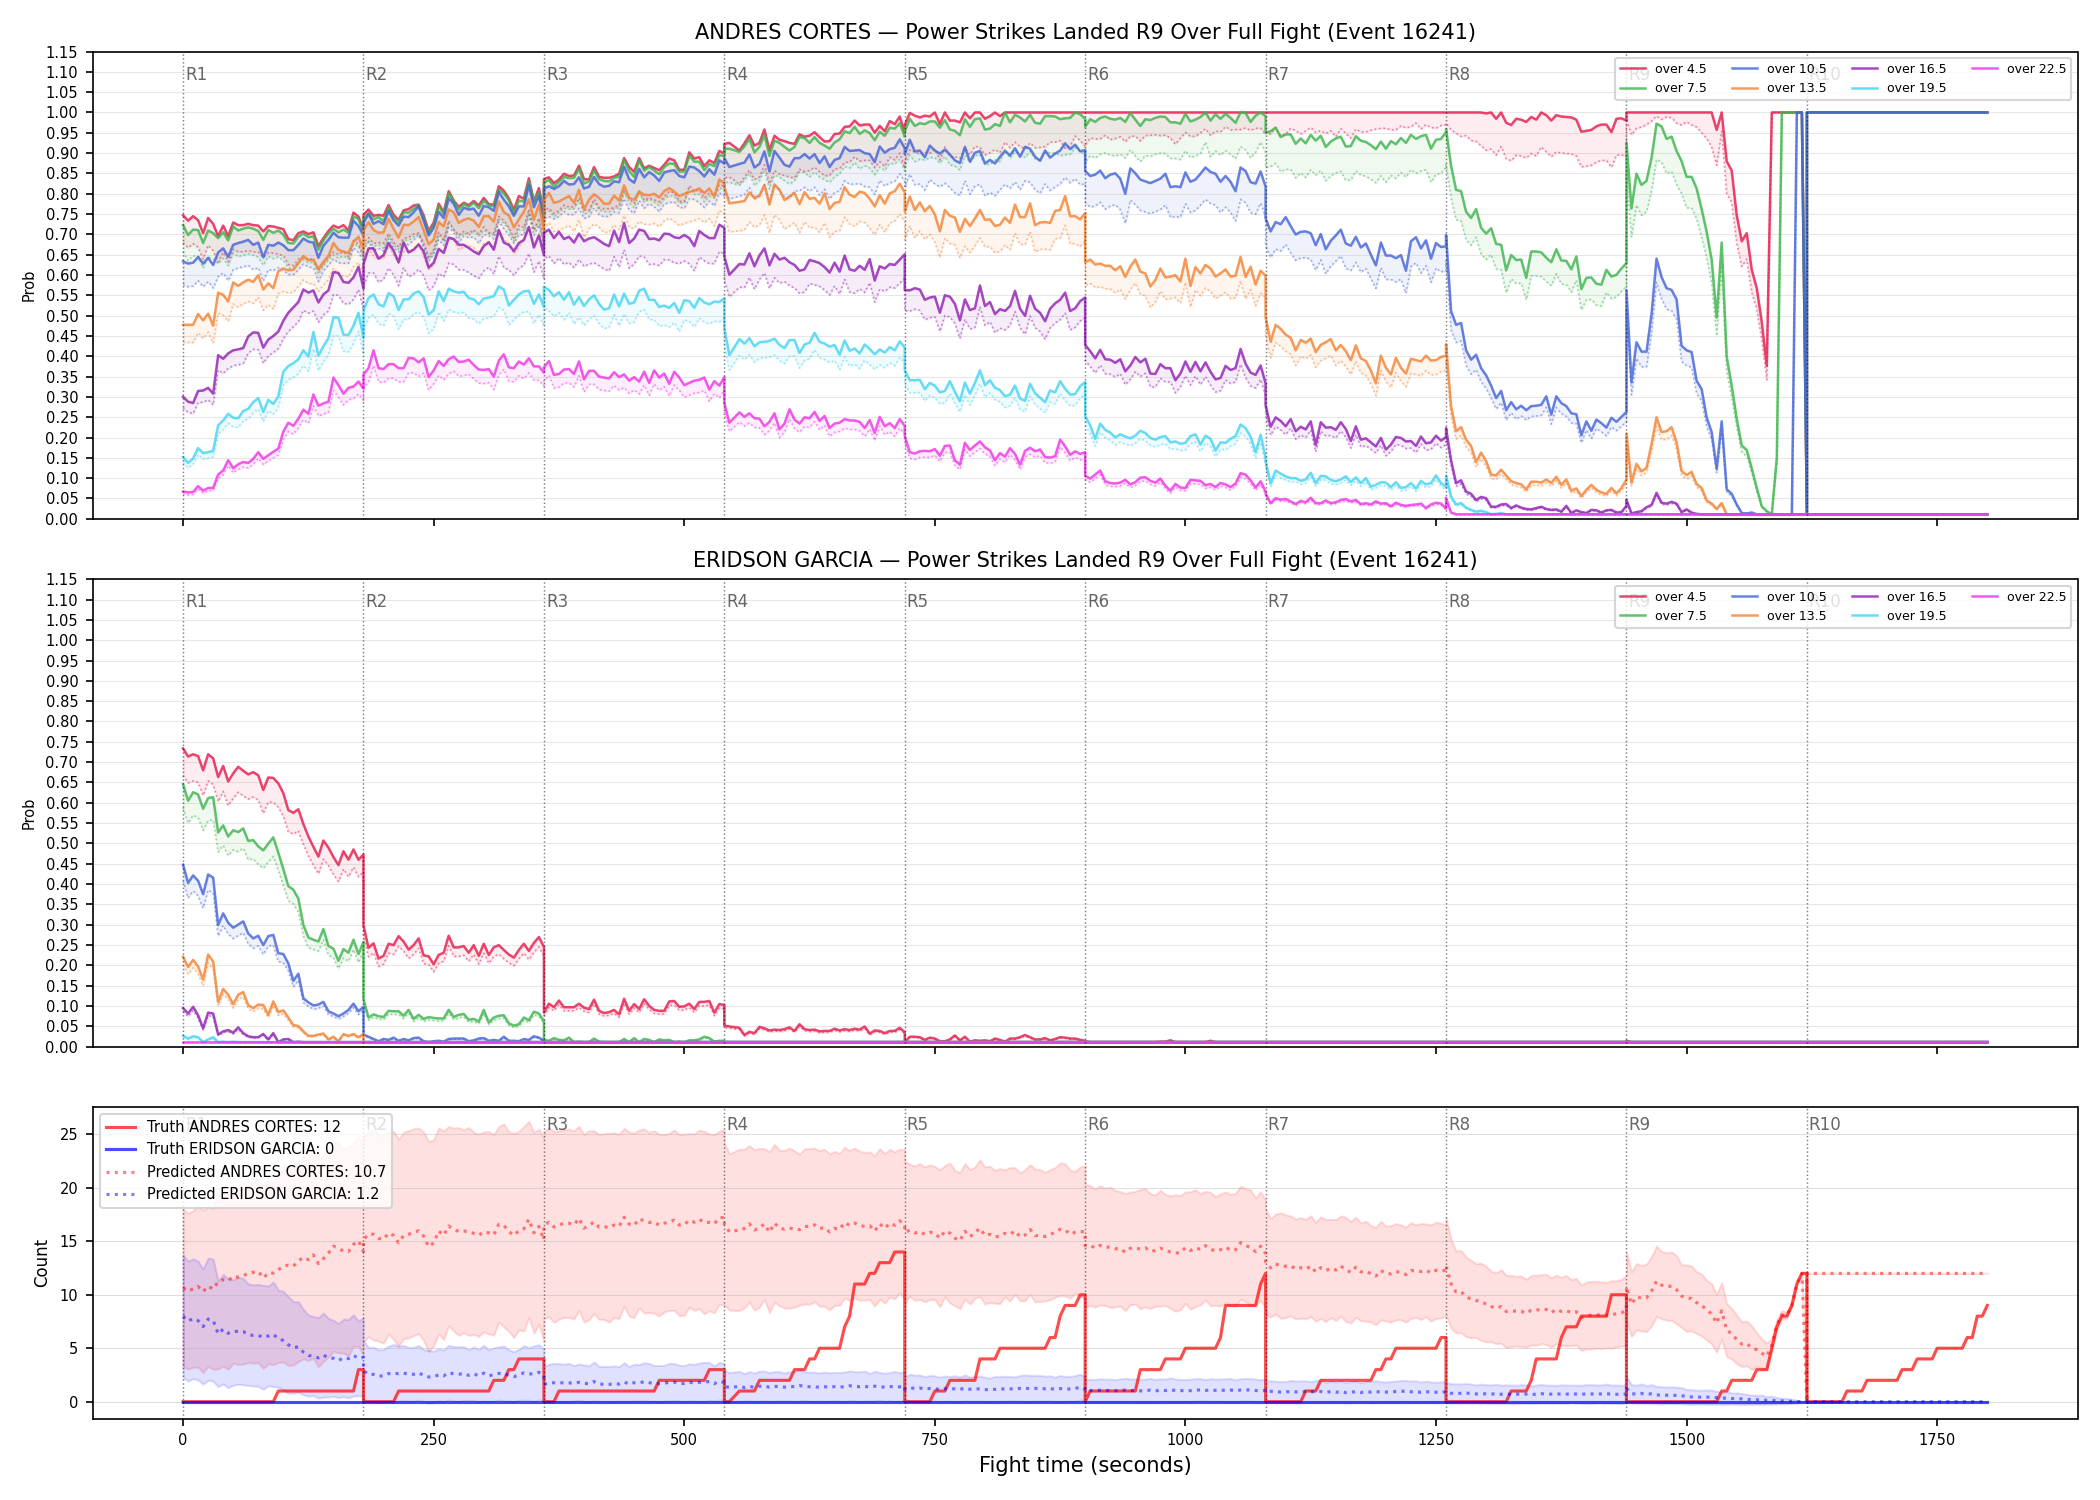Click the 'Fight time (seconds)' axis label
Screen dimensions: 2100x1500
click(x=1085, y=1465)
